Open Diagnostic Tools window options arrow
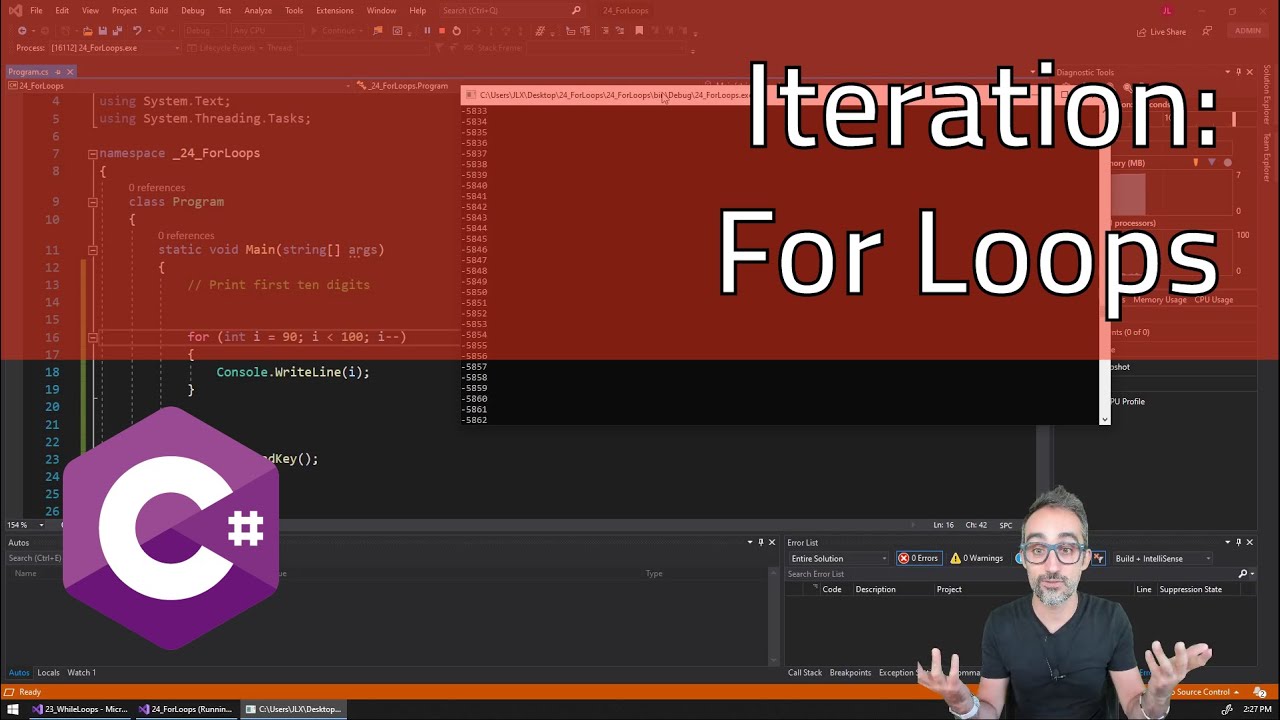The width and height of the screenshot is (1280, 720). pyautogui.click(x=1226, y=72)
